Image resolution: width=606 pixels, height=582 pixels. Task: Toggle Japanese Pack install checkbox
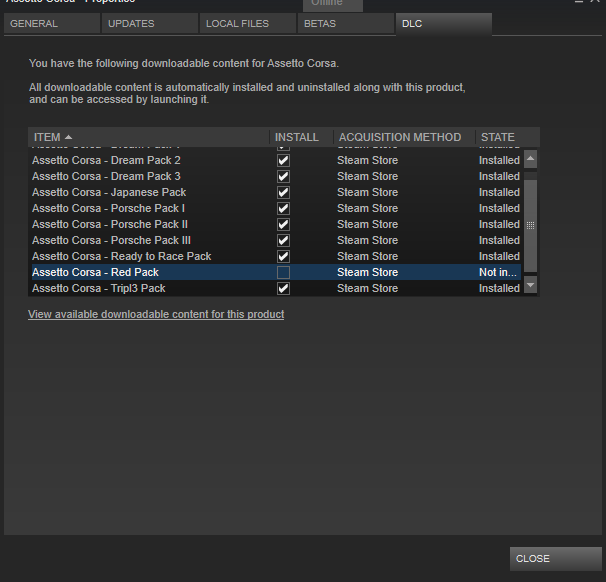[283, 192]
